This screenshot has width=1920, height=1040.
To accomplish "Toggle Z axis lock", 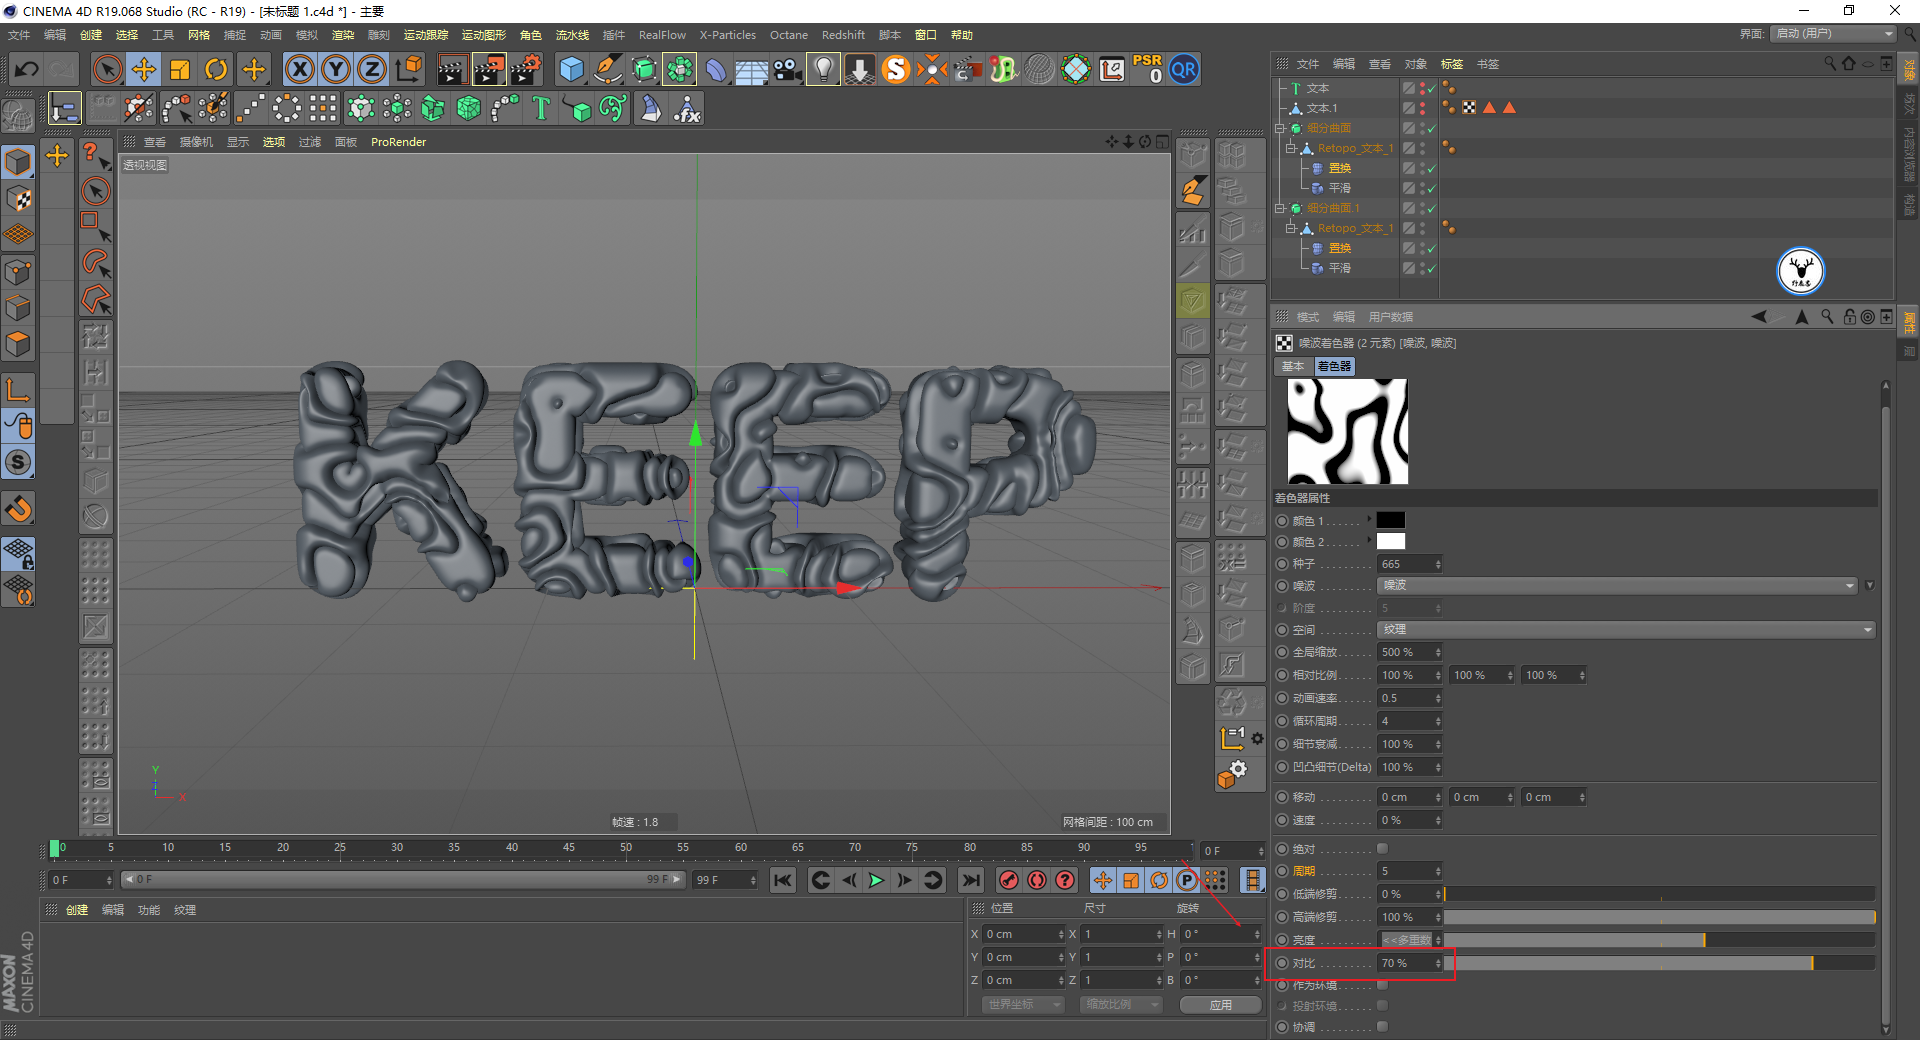I will pyautogui.click(x=371, y=69).
